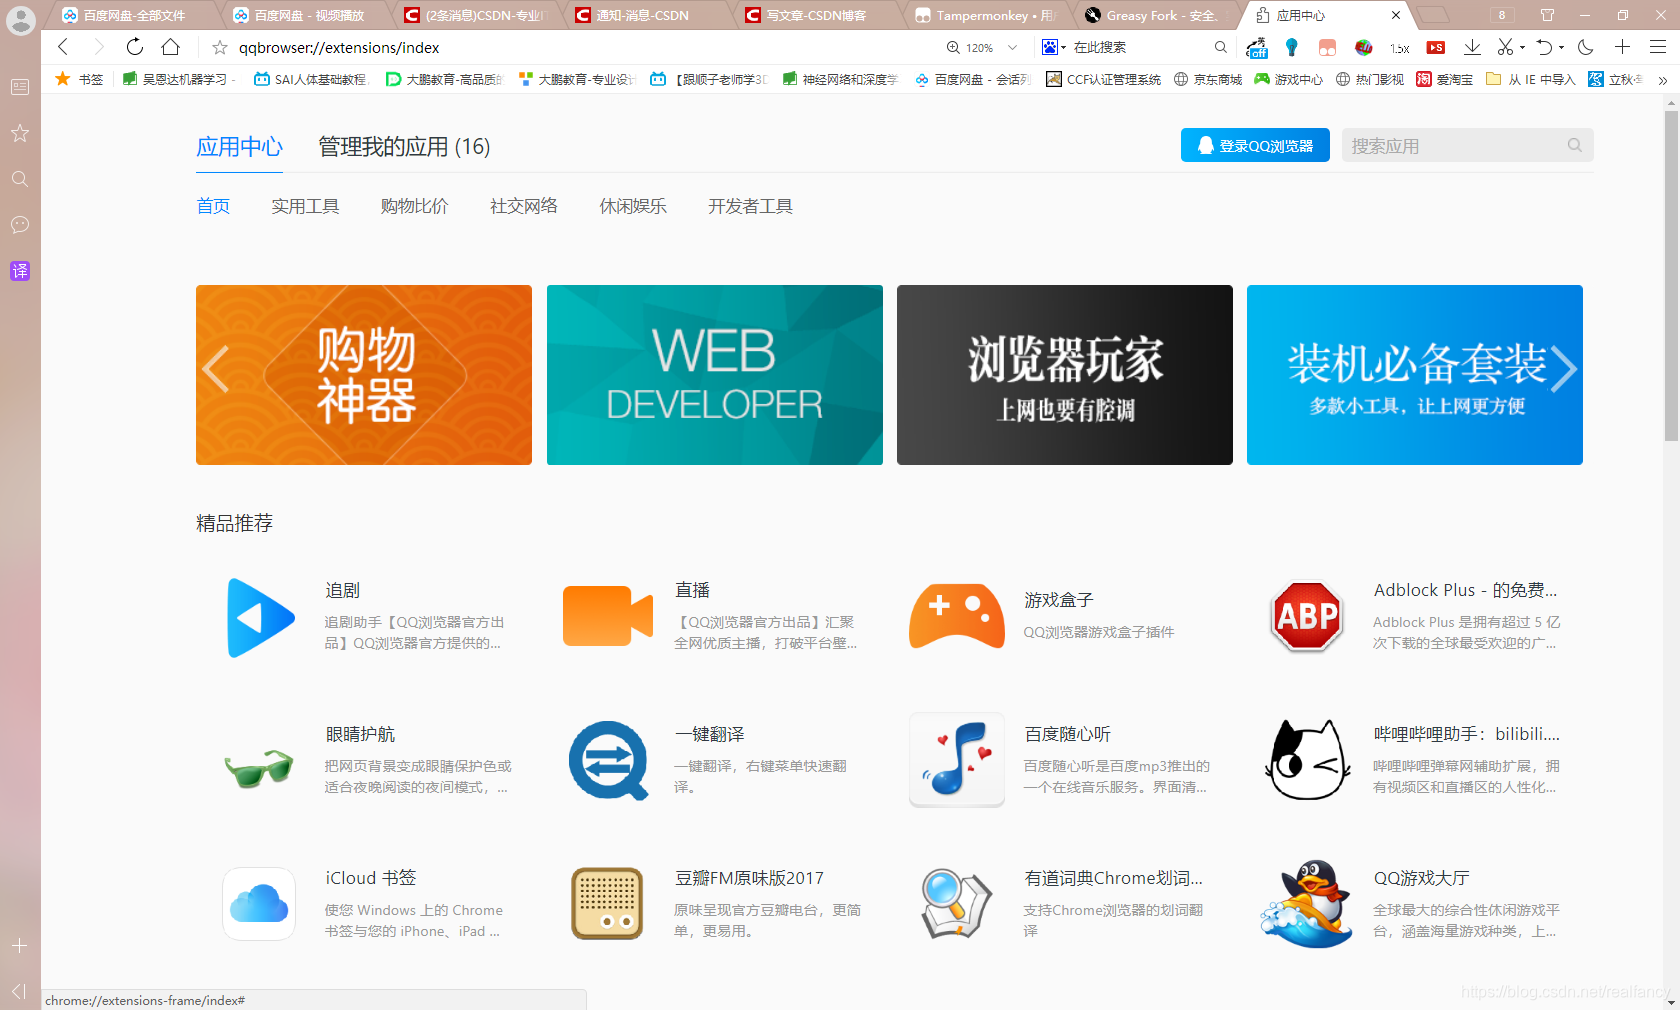Open the 哔哩哔哩助手 cat icon
1680x1010 pixels.
[x=1307, y=760]
